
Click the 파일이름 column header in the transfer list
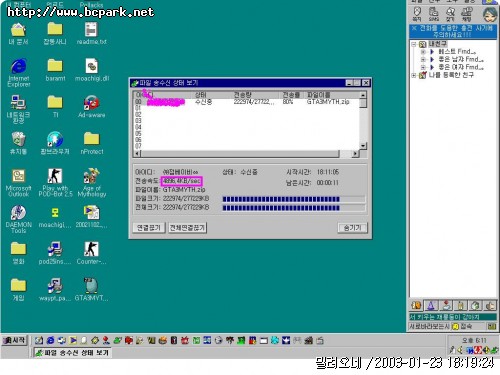(x=332, y=95)
